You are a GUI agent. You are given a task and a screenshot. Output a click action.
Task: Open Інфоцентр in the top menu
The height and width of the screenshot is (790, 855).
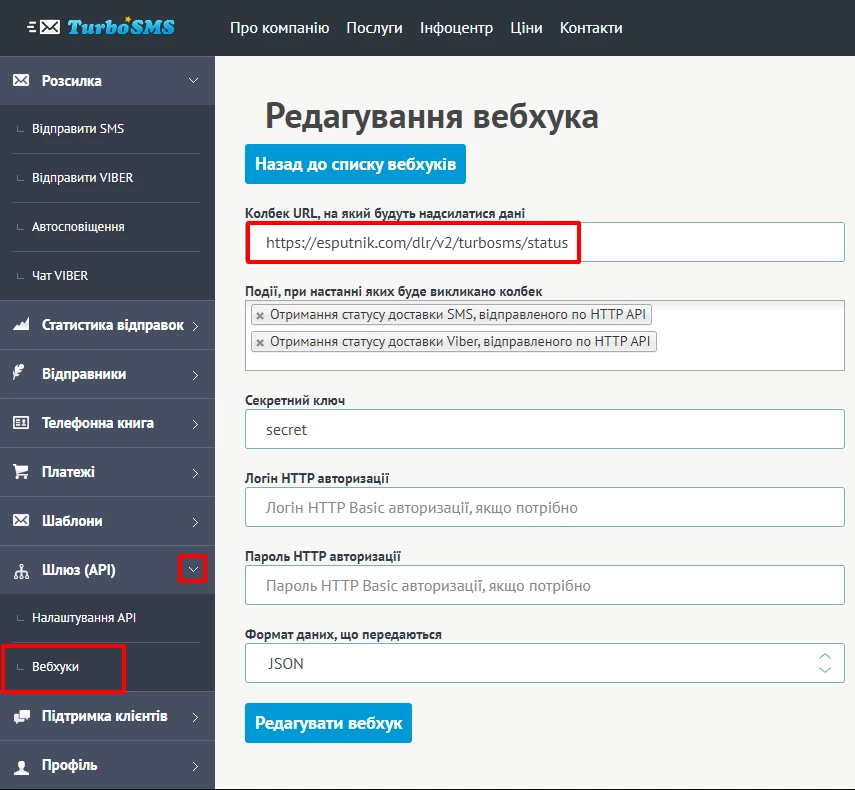456,28
